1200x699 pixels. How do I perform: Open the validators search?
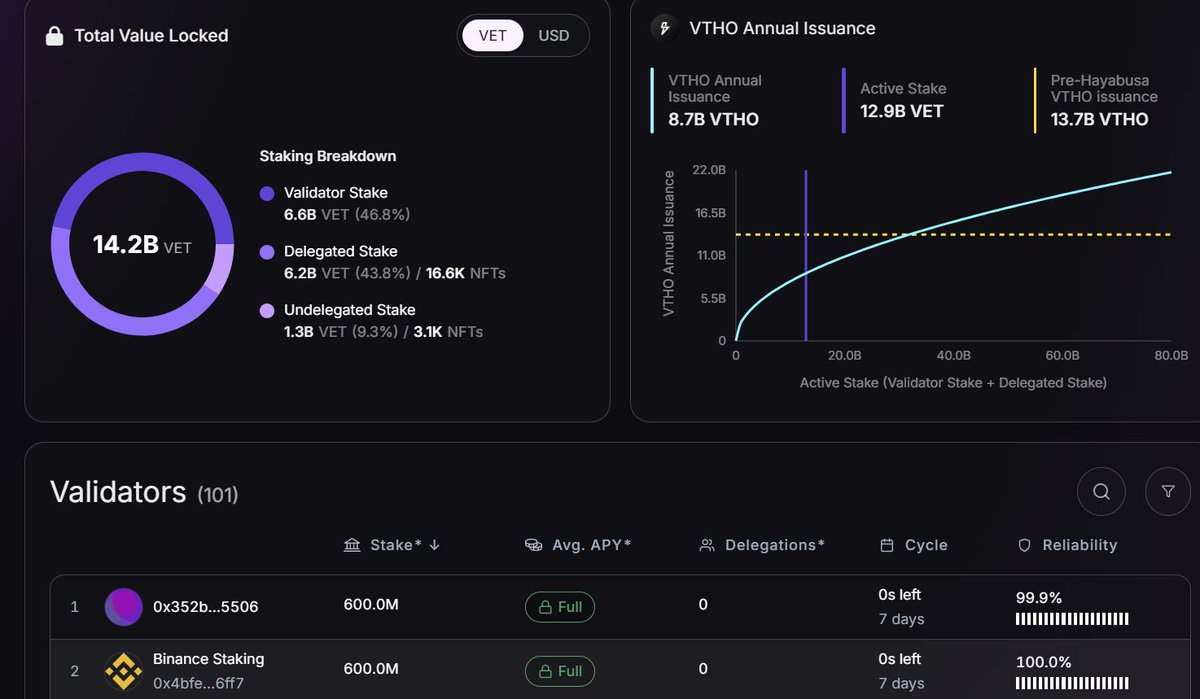1101,491
